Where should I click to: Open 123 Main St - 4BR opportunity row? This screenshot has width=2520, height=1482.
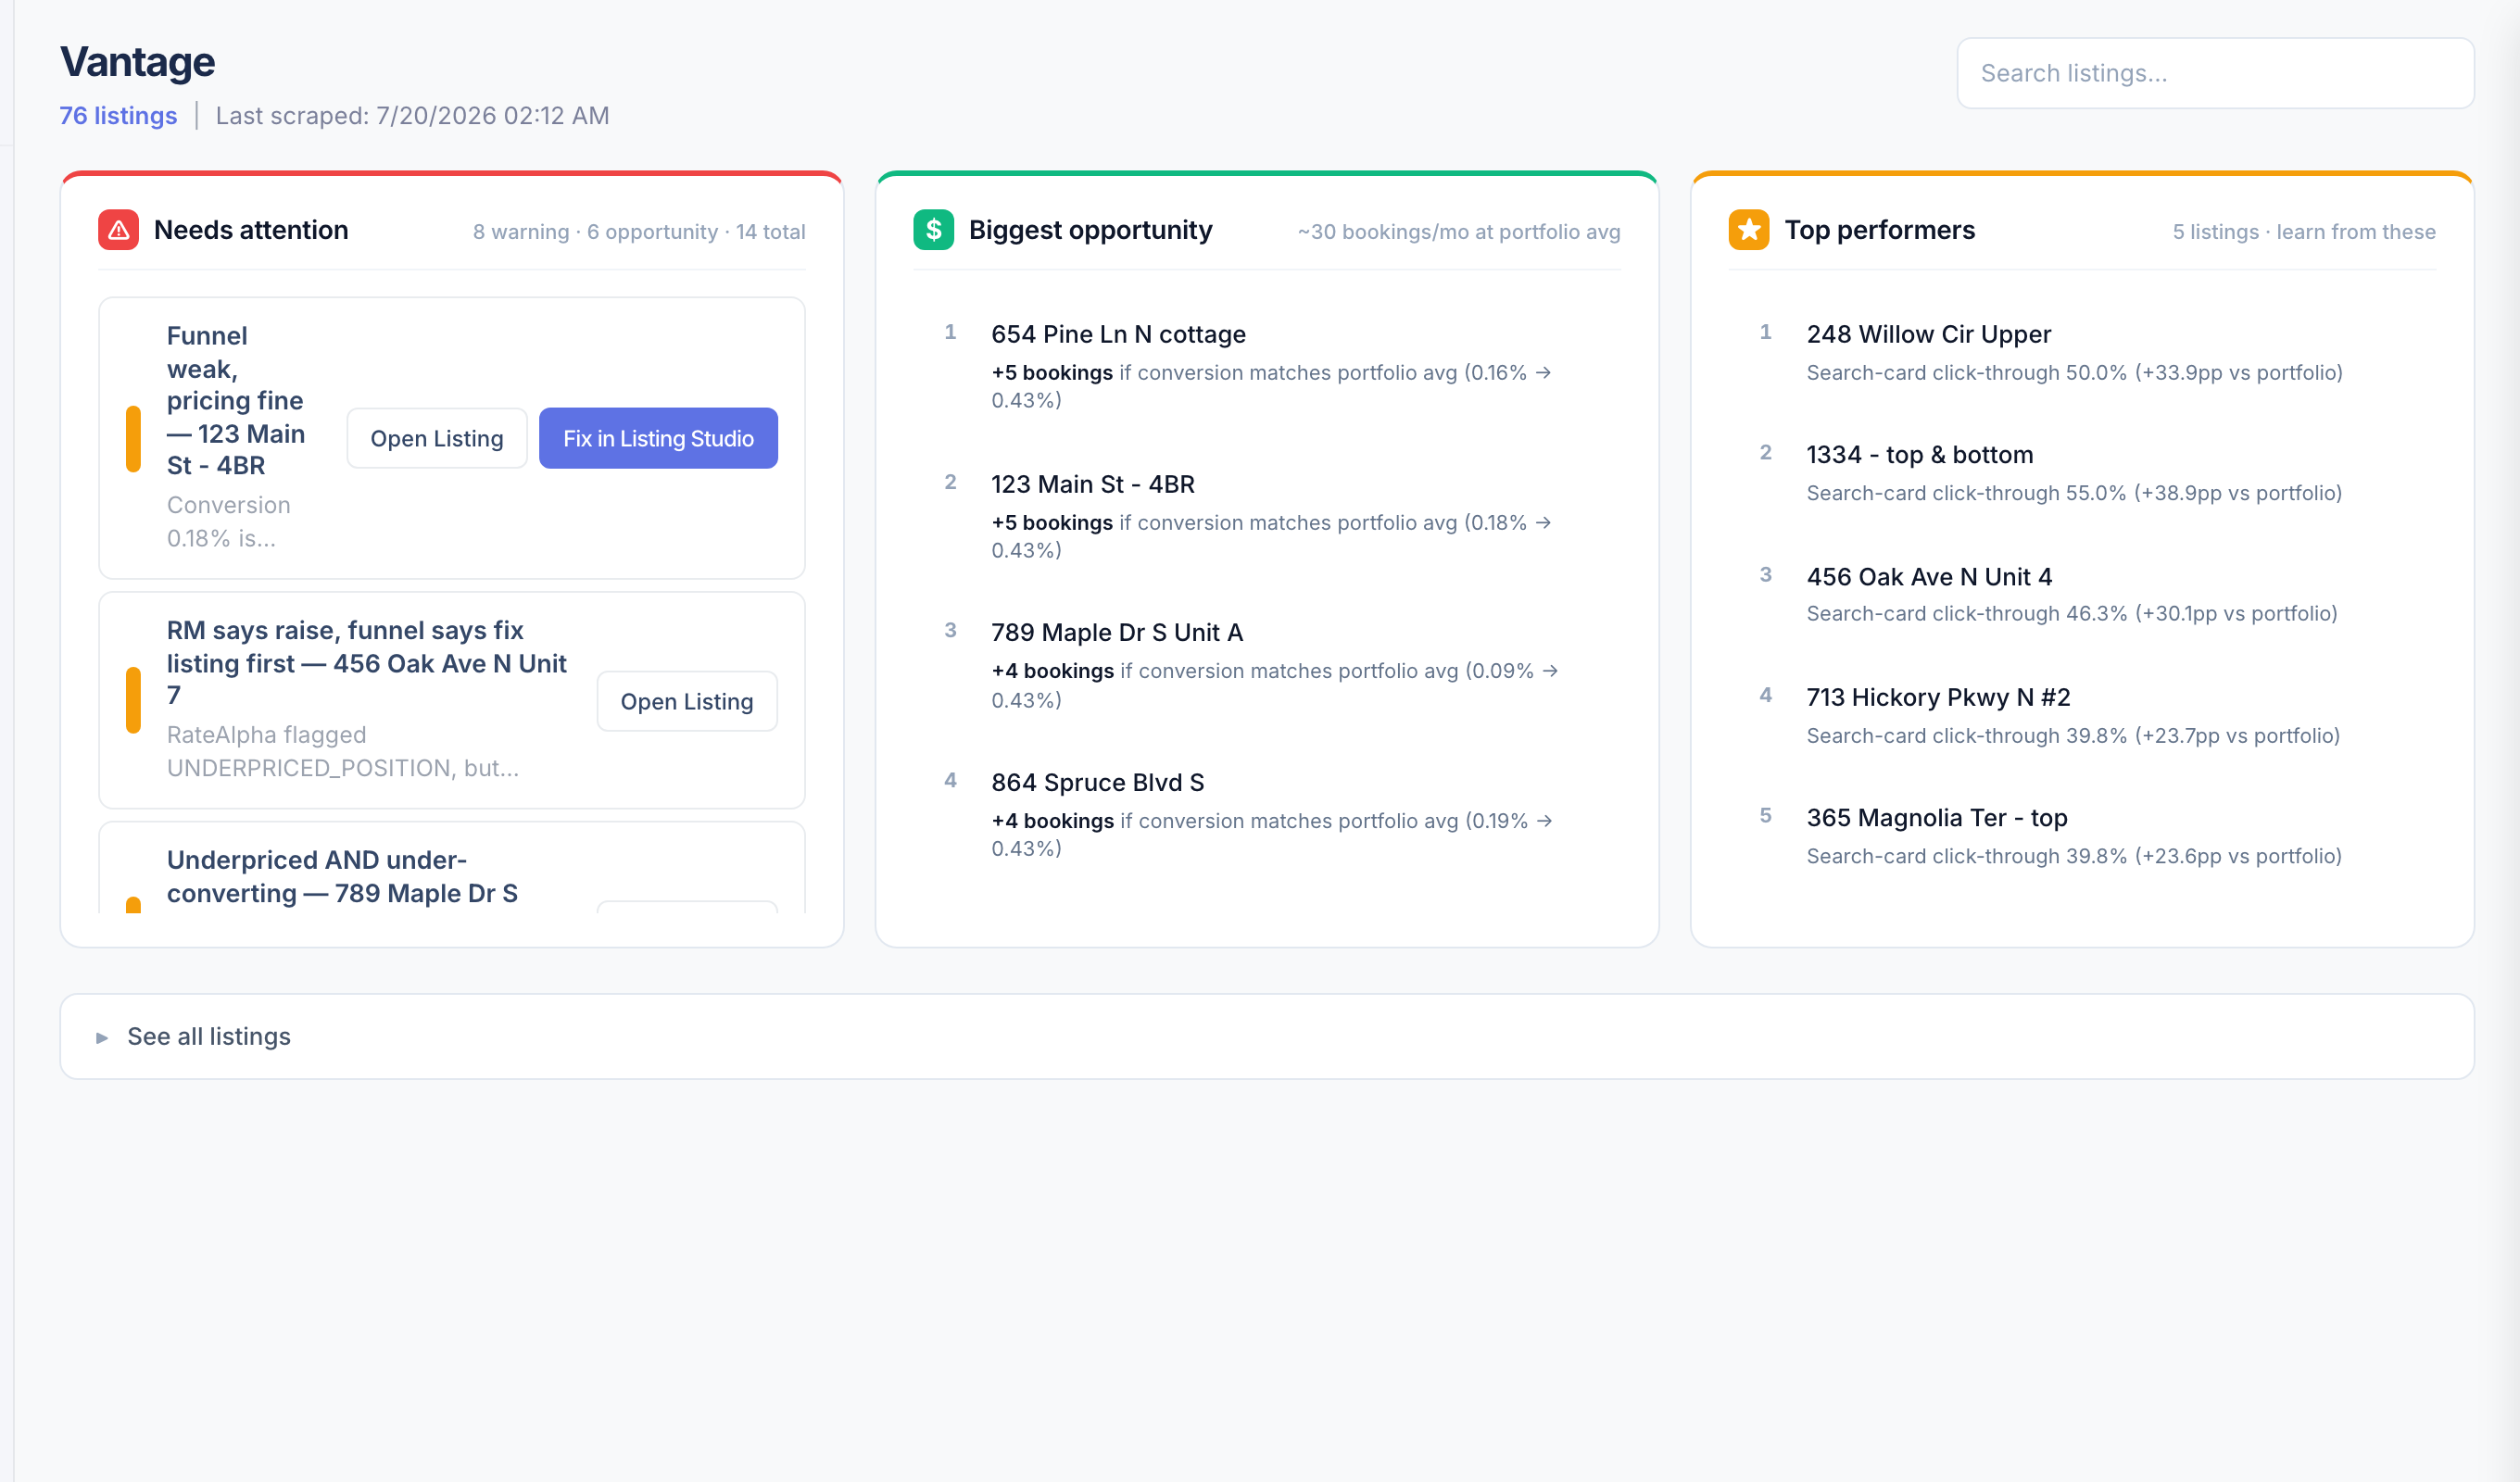1267,516
